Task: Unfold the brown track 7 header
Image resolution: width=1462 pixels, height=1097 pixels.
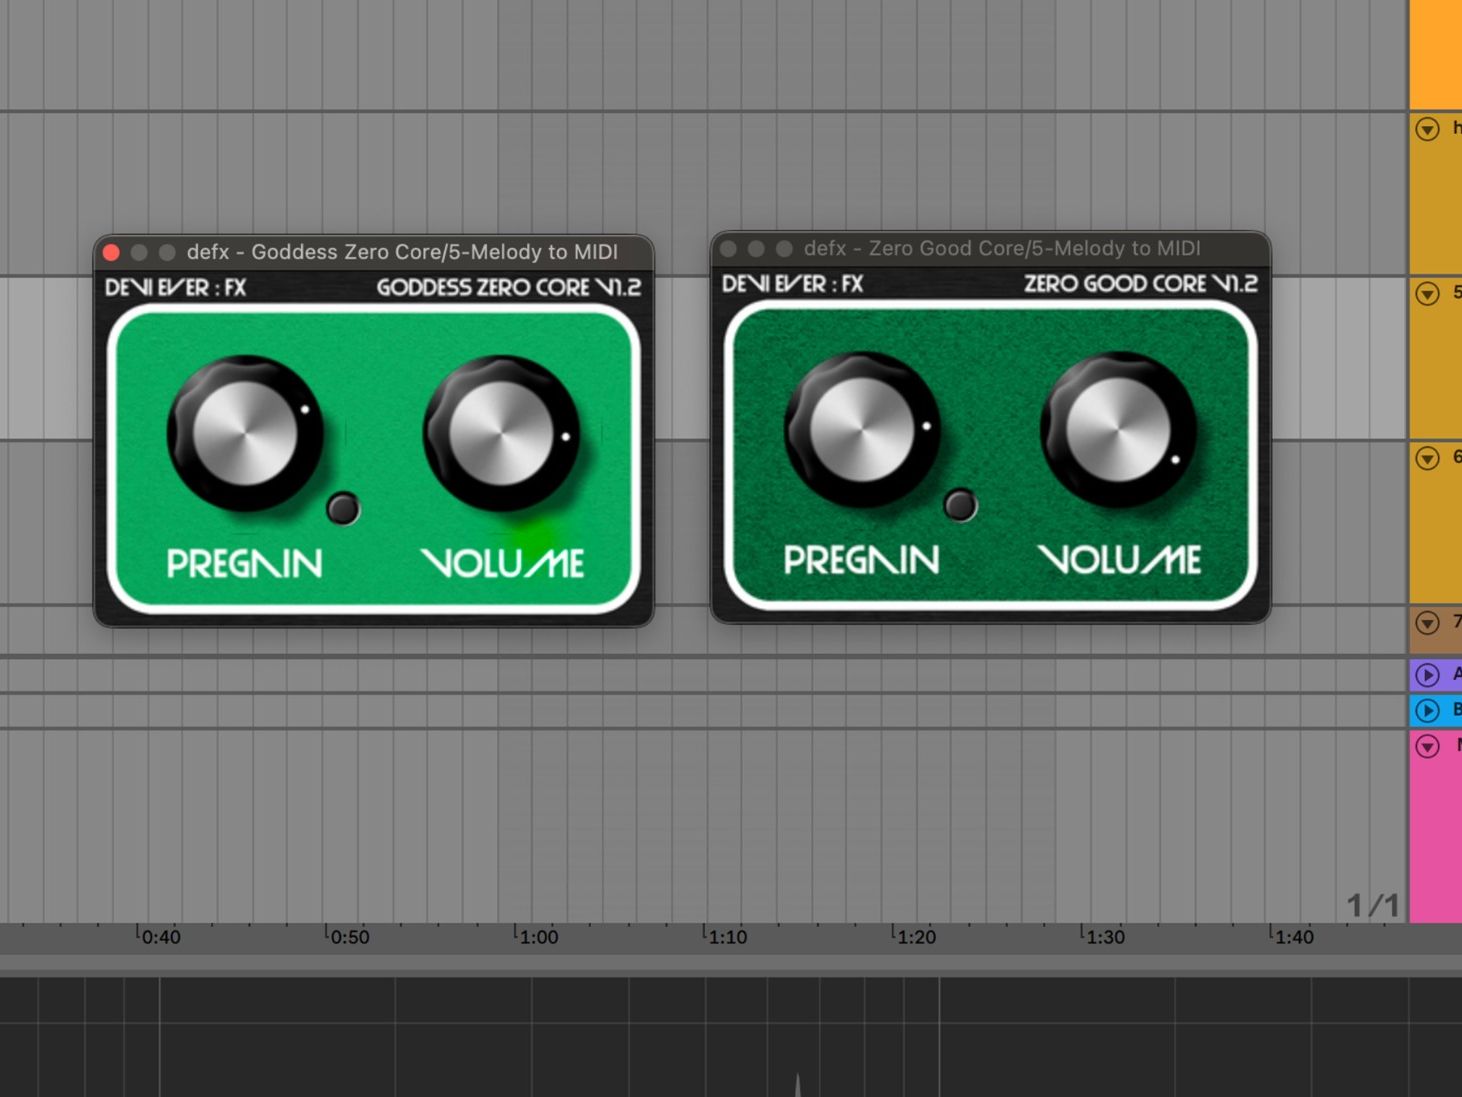Action: click(x=1428, y=622)
